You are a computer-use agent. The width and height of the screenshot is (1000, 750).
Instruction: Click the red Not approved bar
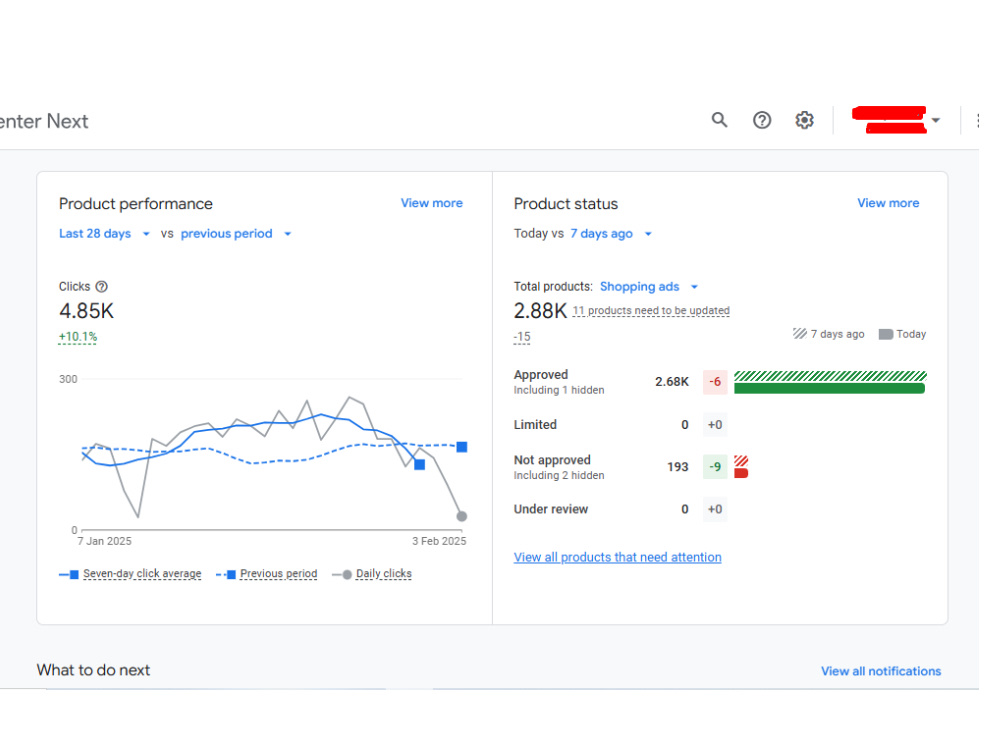pos(741,473)
